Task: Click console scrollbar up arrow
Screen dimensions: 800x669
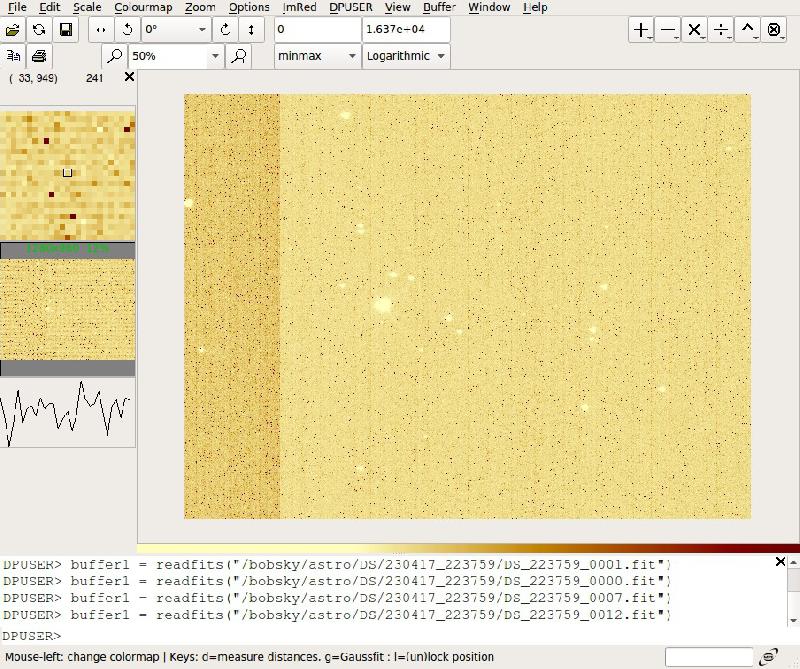Action: pos(793,562)
